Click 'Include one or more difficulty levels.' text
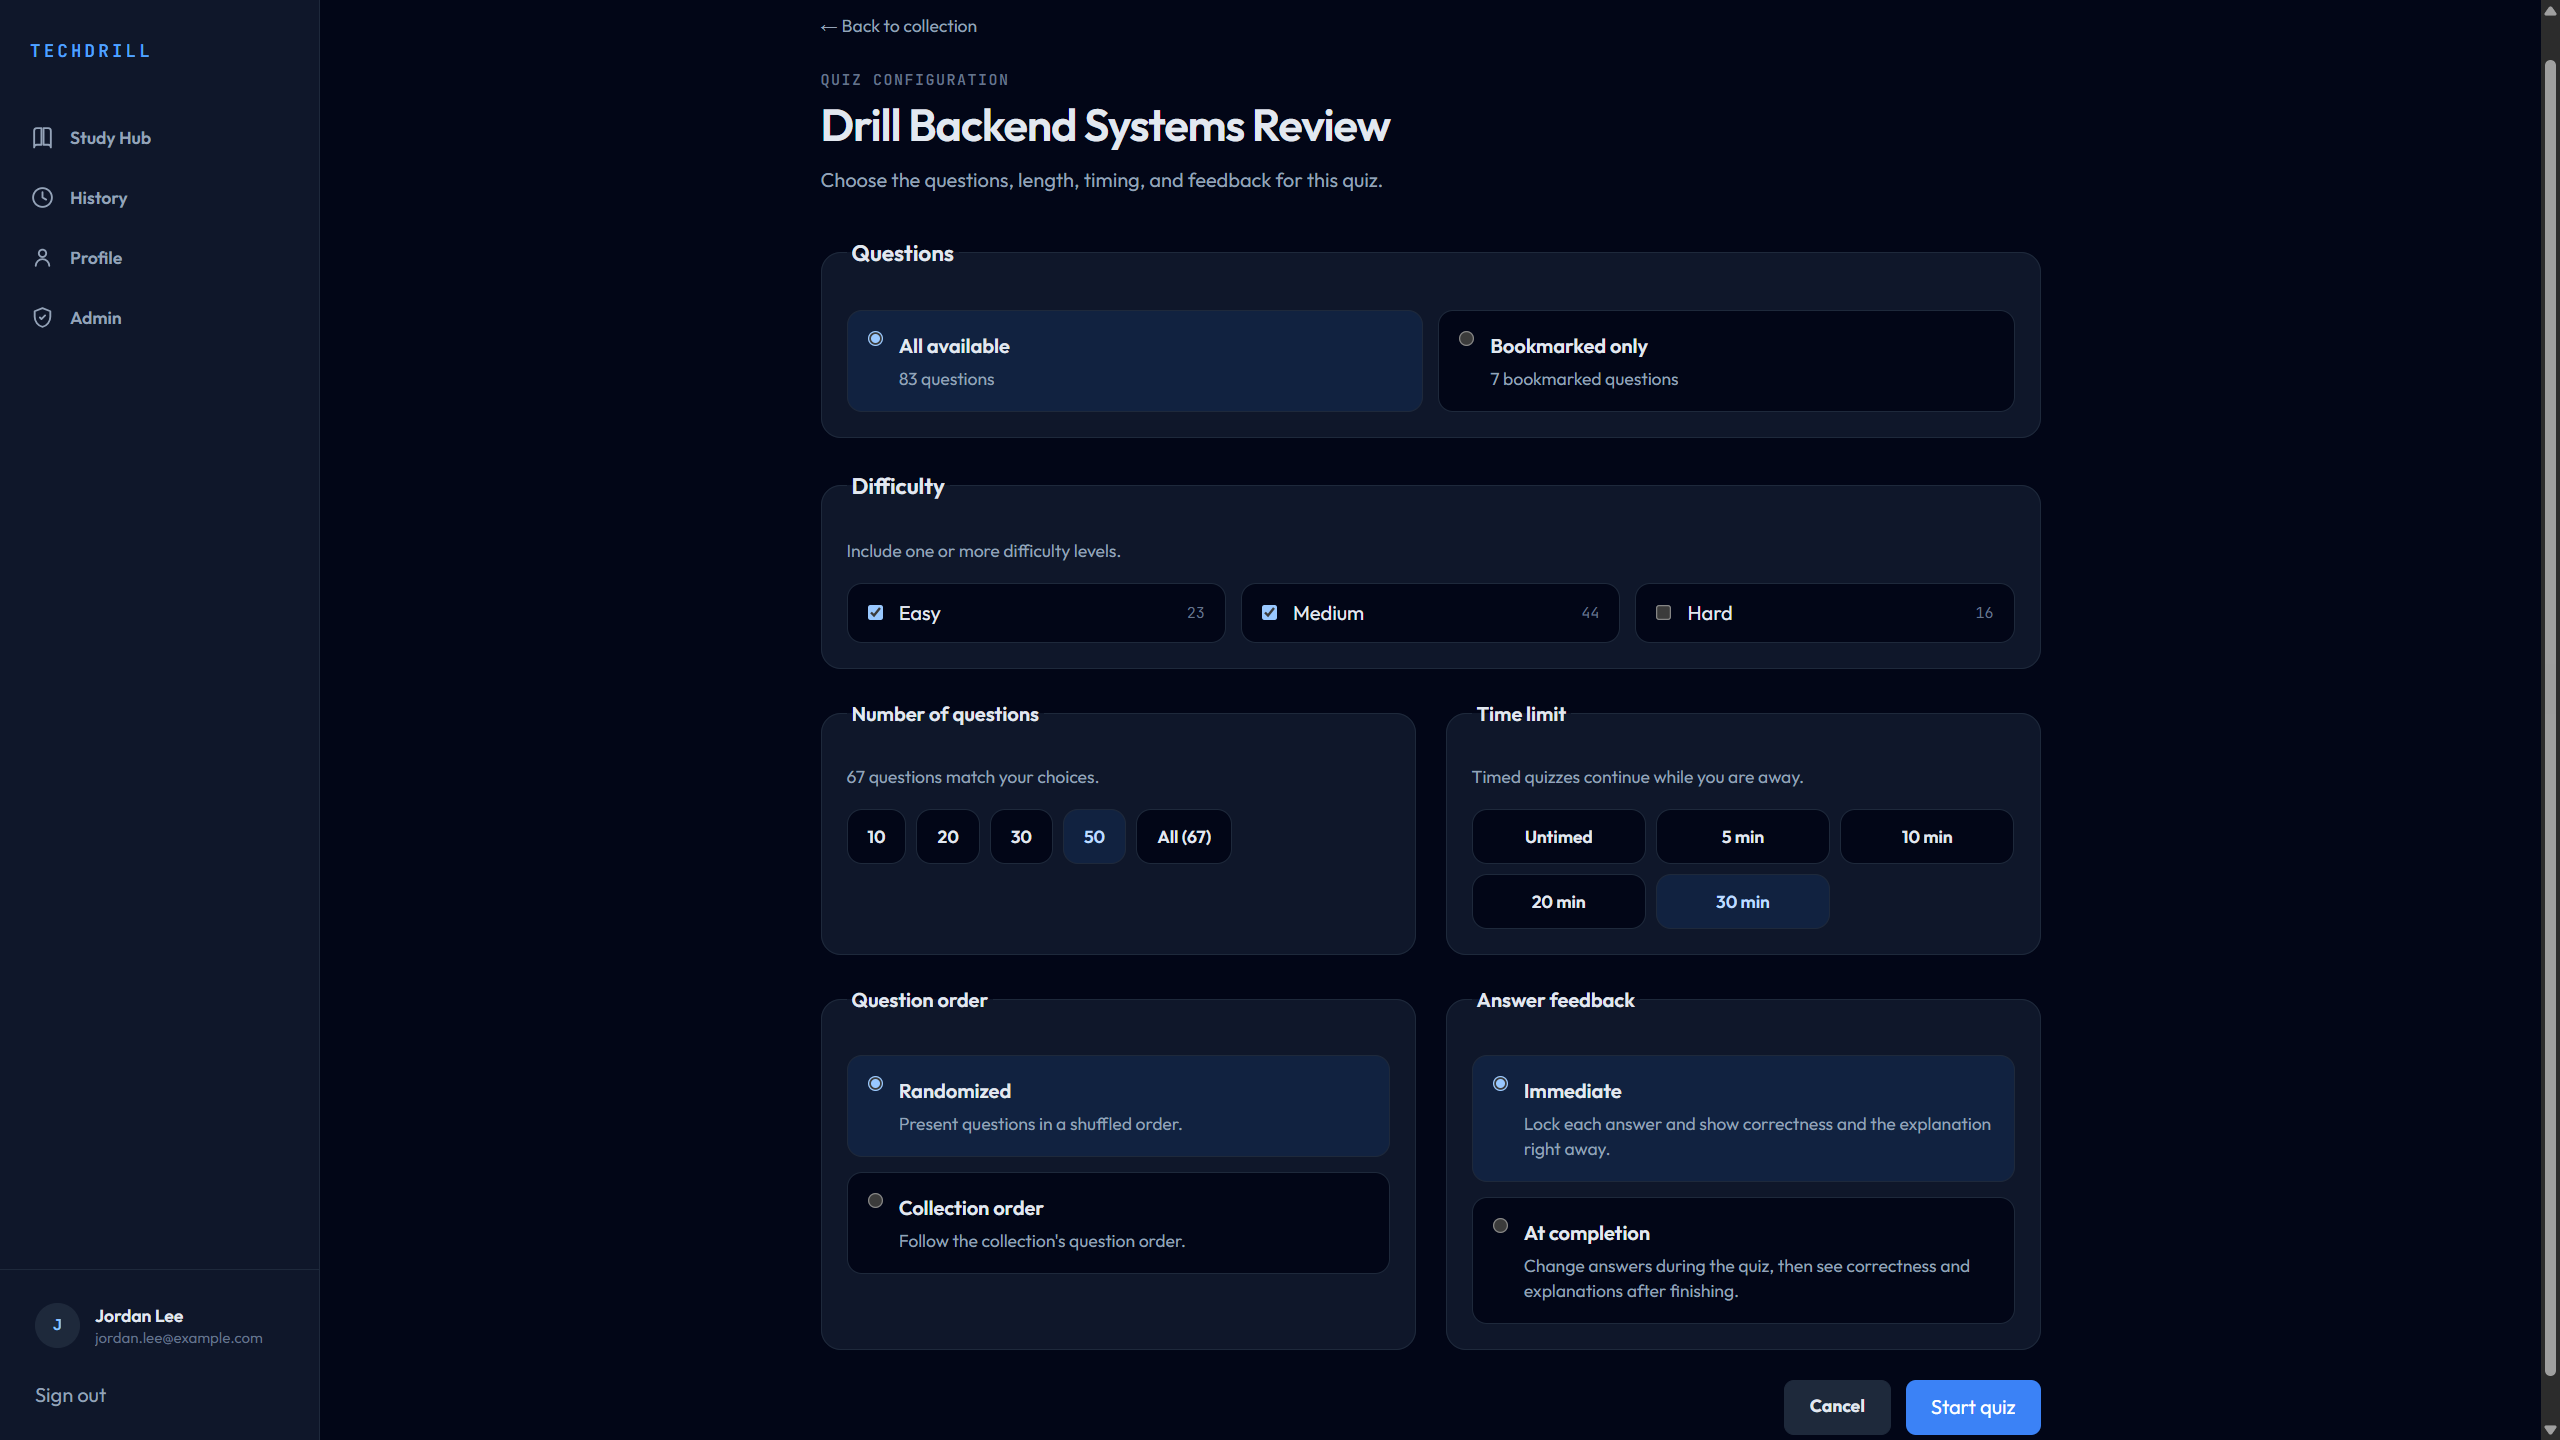Viewport: 2560px width, 1440px height. click(x=983, y=551)
